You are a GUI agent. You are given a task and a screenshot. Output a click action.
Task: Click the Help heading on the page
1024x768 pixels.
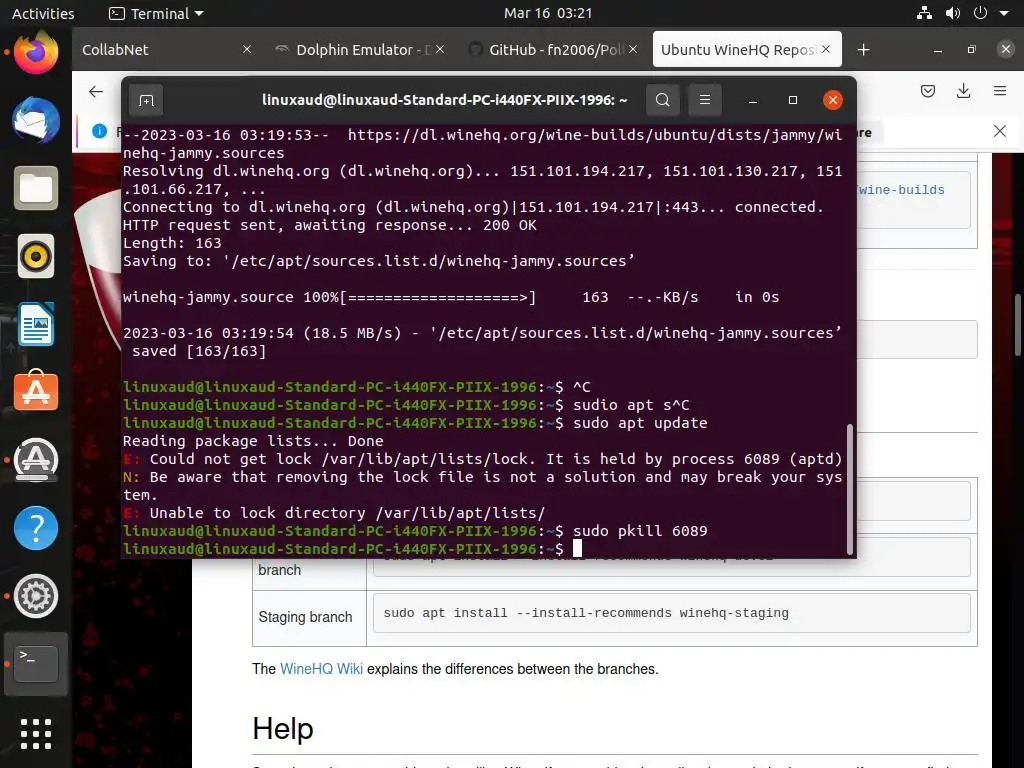(283, 728)
